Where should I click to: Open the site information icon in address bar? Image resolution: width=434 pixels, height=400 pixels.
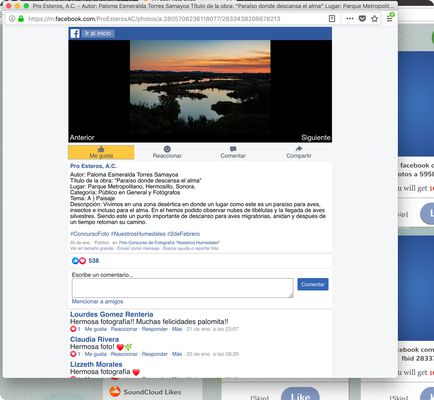tap(12, 19)
